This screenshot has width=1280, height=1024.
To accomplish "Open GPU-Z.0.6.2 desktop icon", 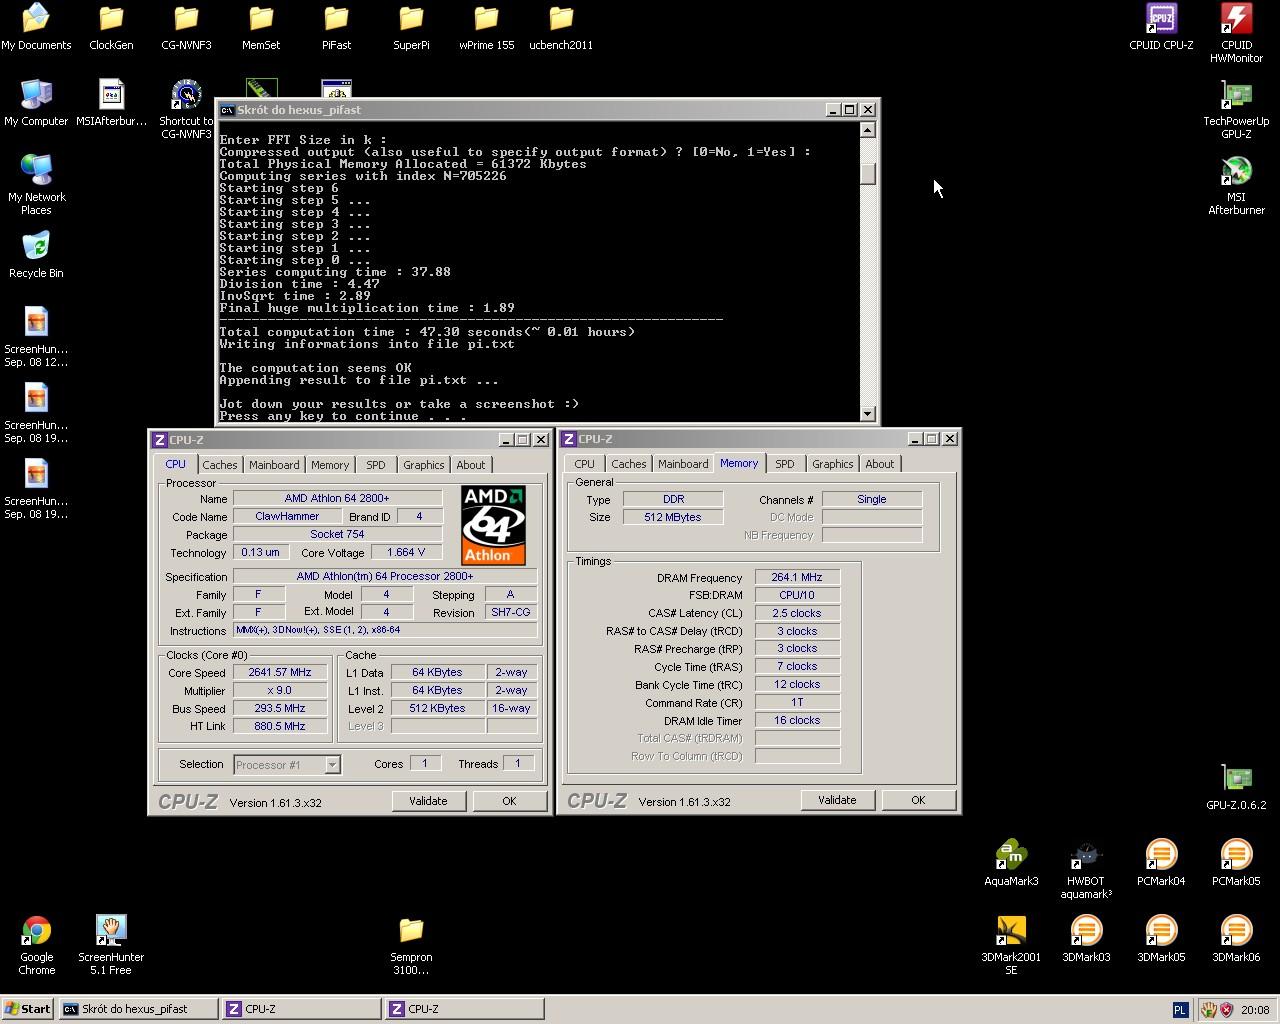I will (1236, 786).
